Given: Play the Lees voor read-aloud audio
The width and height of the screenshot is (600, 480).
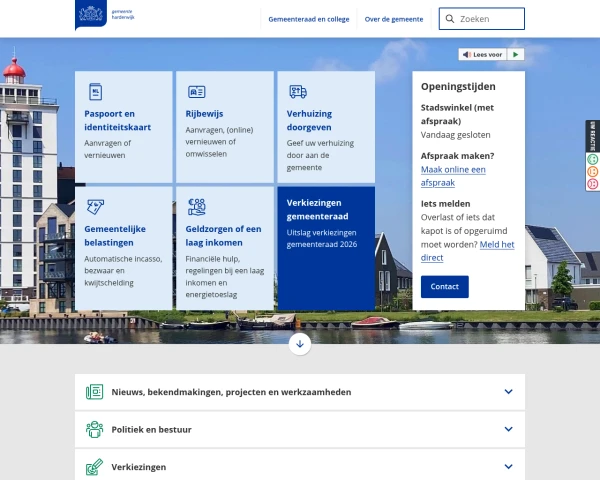Looking at the screenshot, I should (x=515, y=55).
